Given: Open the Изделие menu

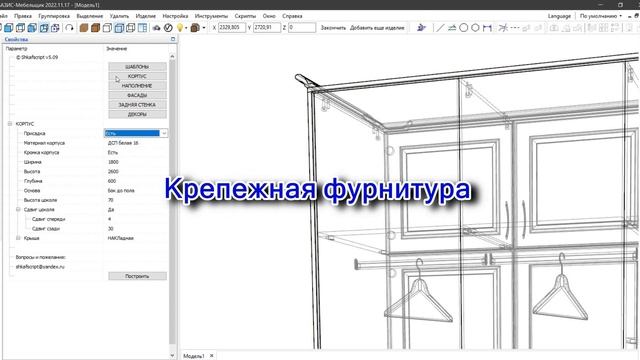Looking at the screenshot, I should (146, 16).
